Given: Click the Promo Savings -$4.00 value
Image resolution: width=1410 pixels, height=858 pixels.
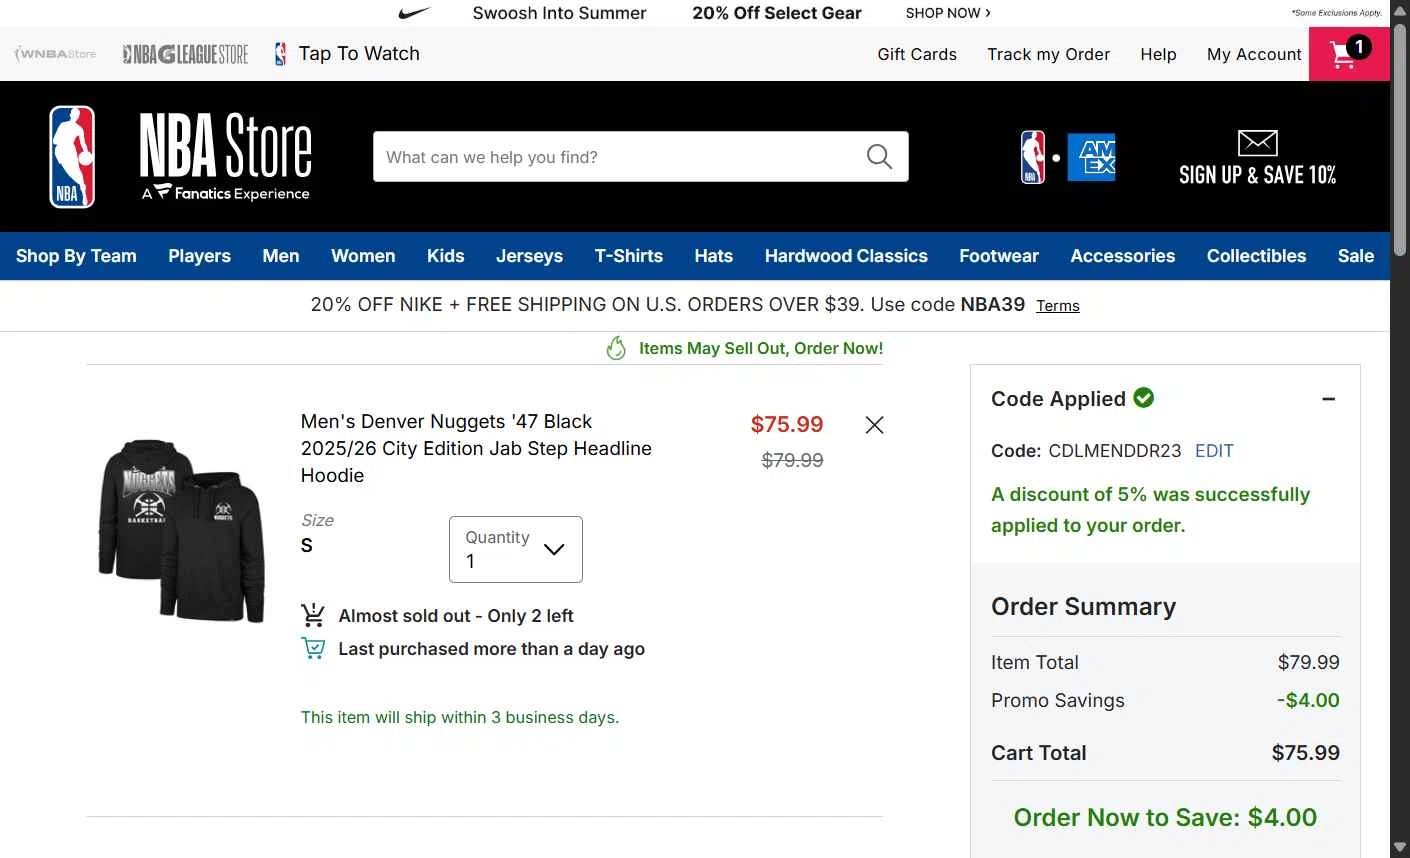Looking at the screenshot, I should pos(1308,700).
